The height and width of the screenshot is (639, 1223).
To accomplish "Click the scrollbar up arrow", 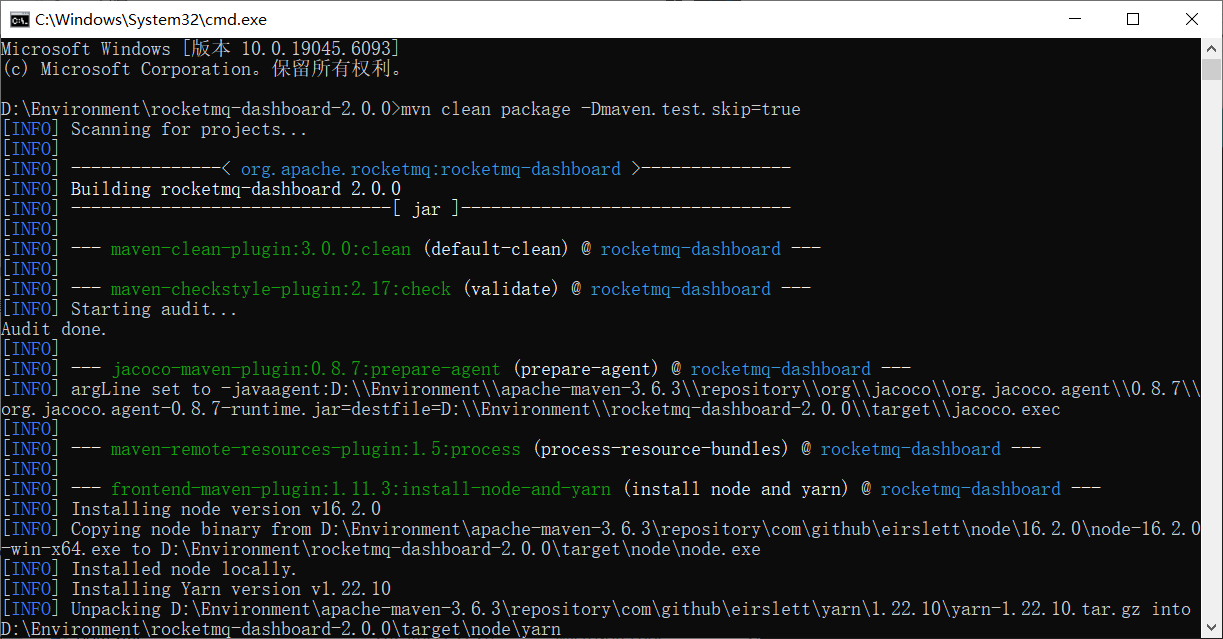I will coord(1212,47).
